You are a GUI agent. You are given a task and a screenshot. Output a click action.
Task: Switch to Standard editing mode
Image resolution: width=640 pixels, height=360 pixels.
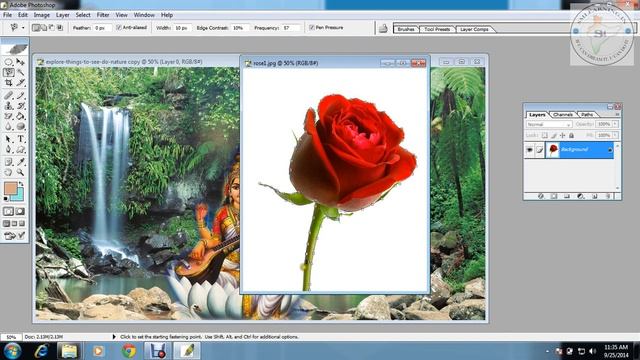point(8,211)
